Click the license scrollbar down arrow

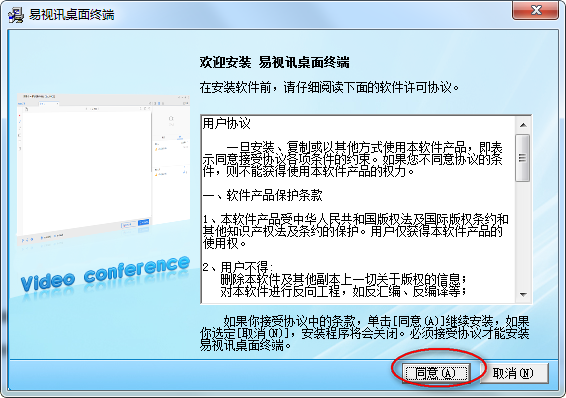[523, 294]
